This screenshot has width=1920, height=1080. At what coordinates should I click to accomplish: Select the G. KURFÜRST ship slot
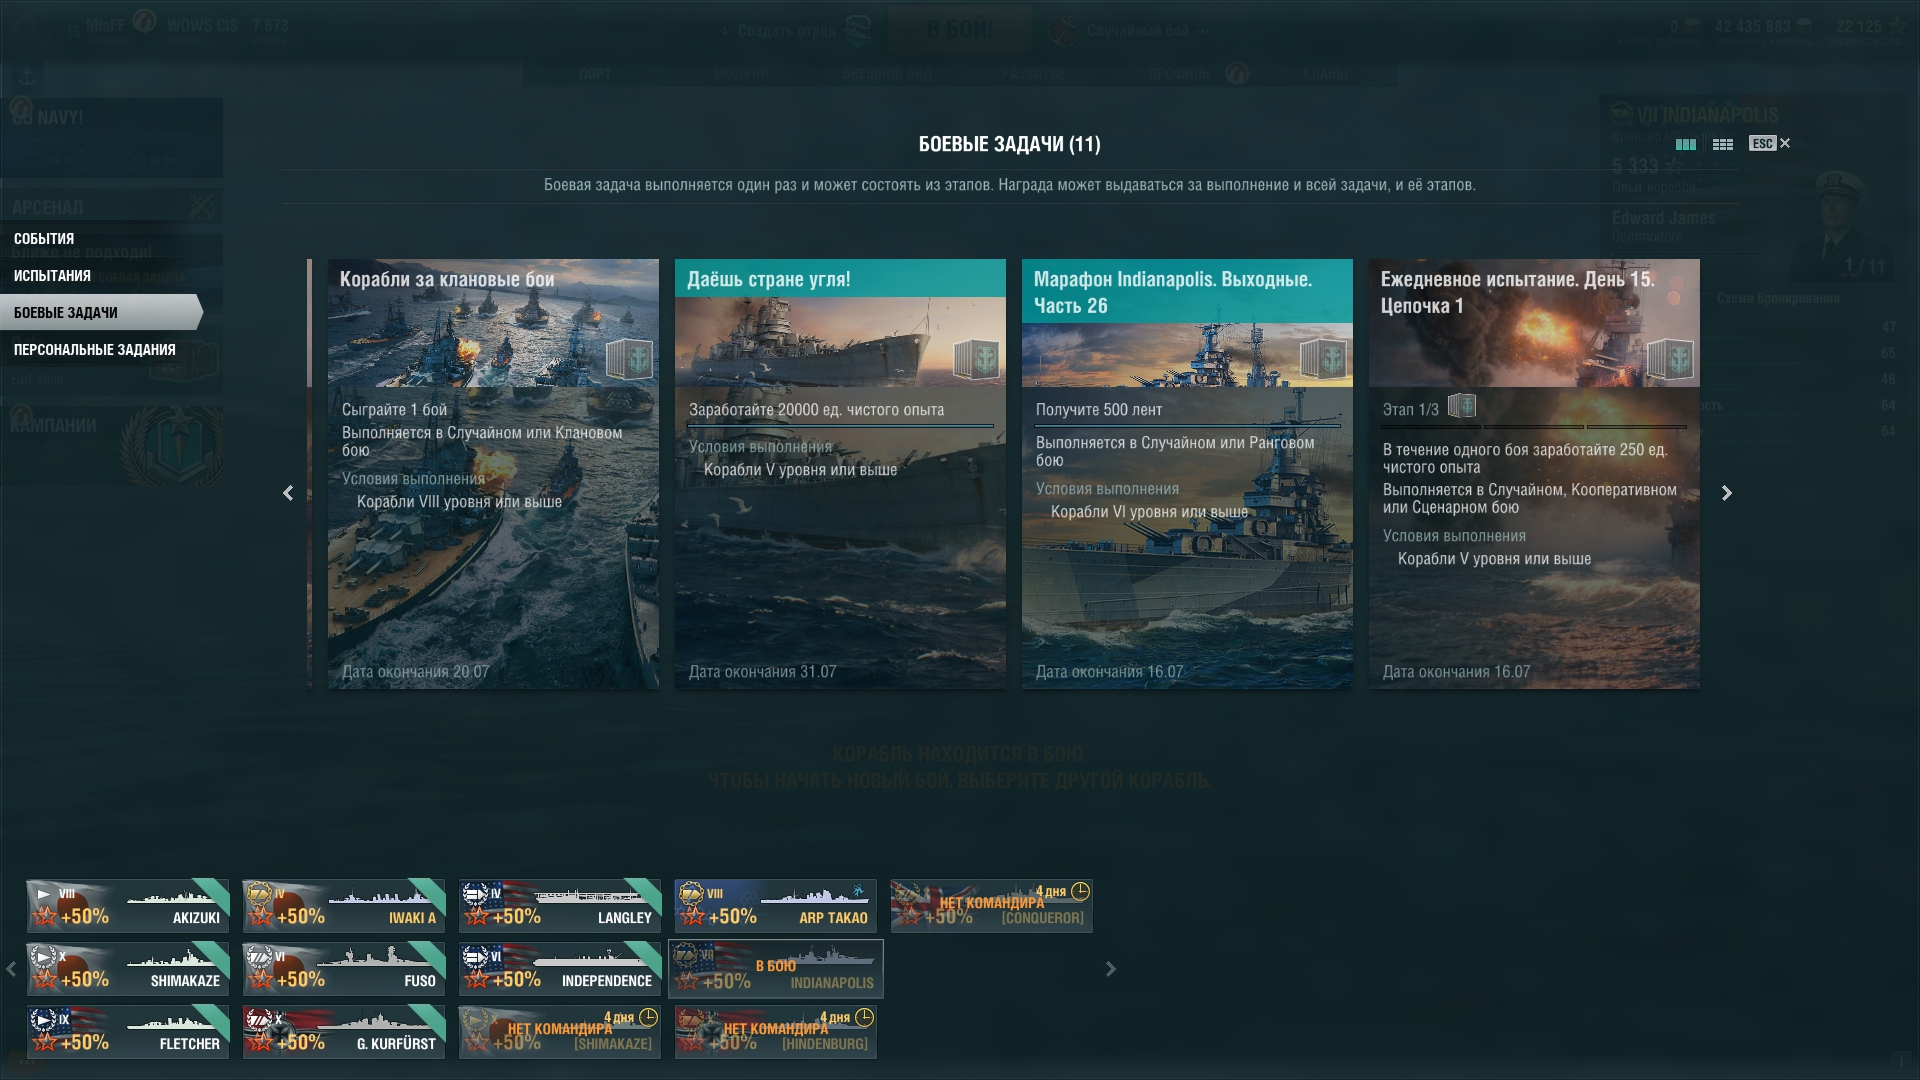point(344,1032)
